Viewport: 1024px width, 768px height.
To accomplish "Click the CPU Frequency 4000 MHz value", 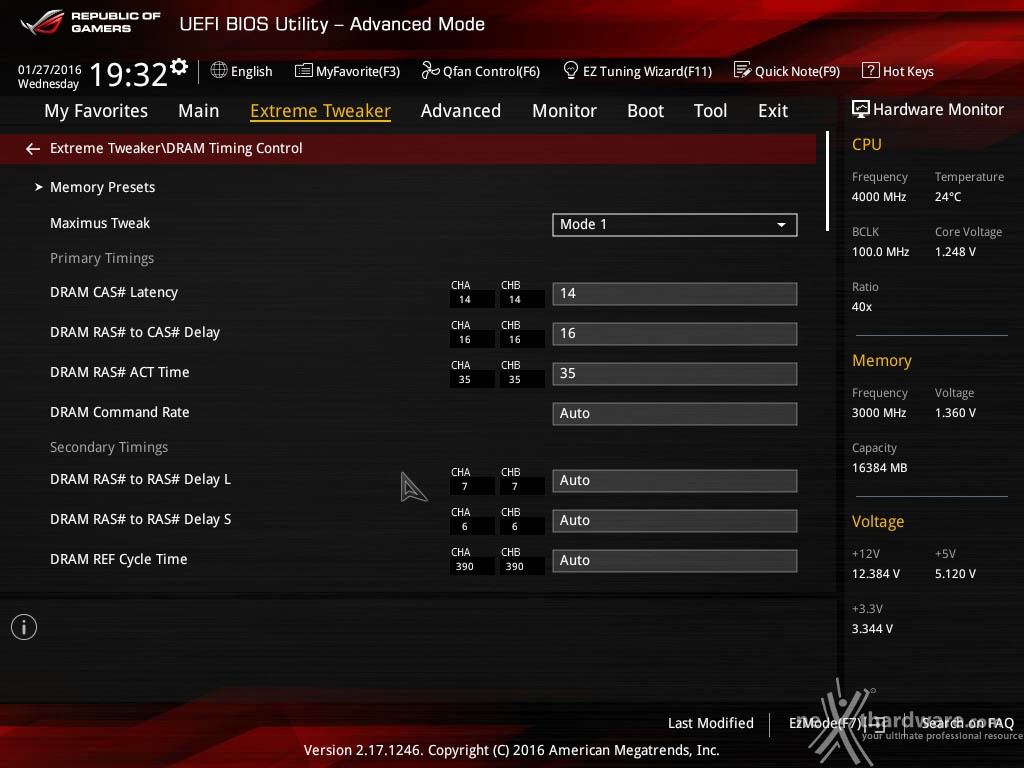I will coord(878,197).
